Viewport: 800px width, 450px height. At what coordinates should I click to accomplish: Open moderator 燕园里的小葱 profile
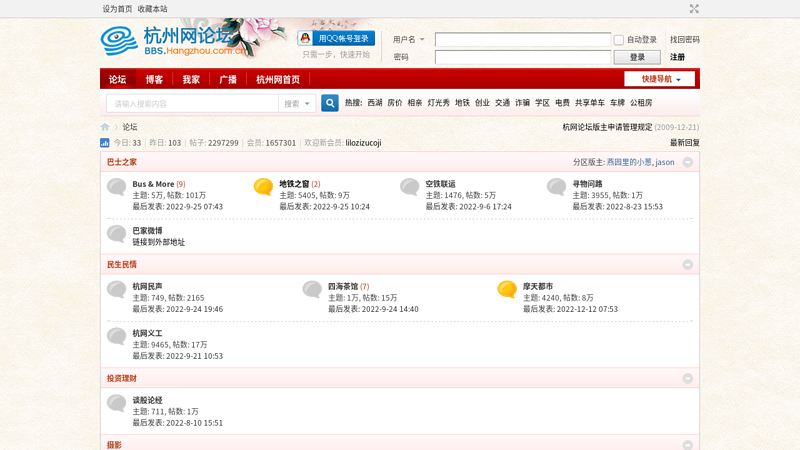click(629, 162)
